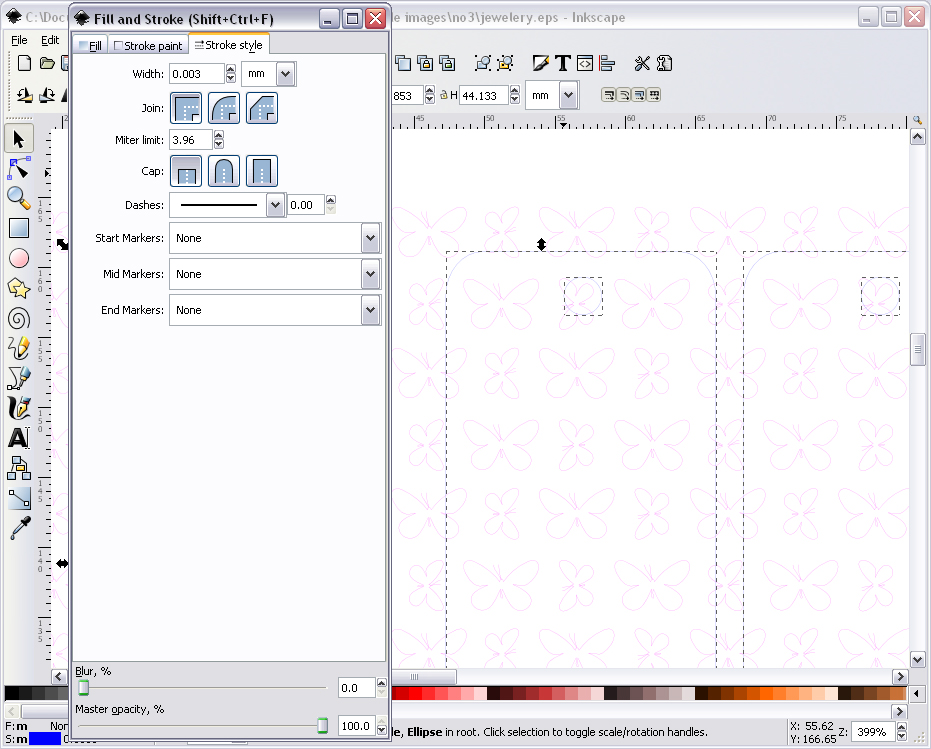This screenshot has height=749, width=931.
Task: Set Miter join style
Action: pos(186,108)
